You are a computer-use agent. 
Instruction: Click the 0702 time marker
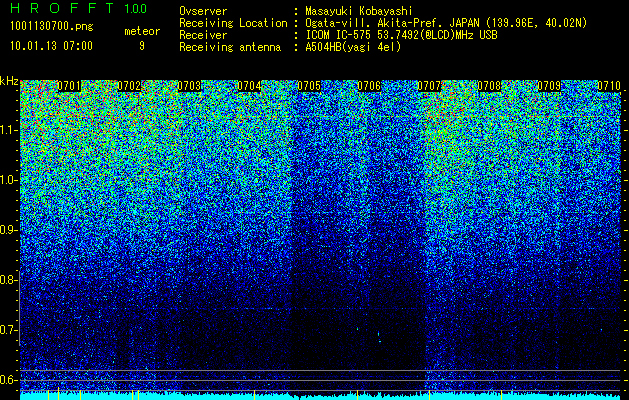click(129, 86)
